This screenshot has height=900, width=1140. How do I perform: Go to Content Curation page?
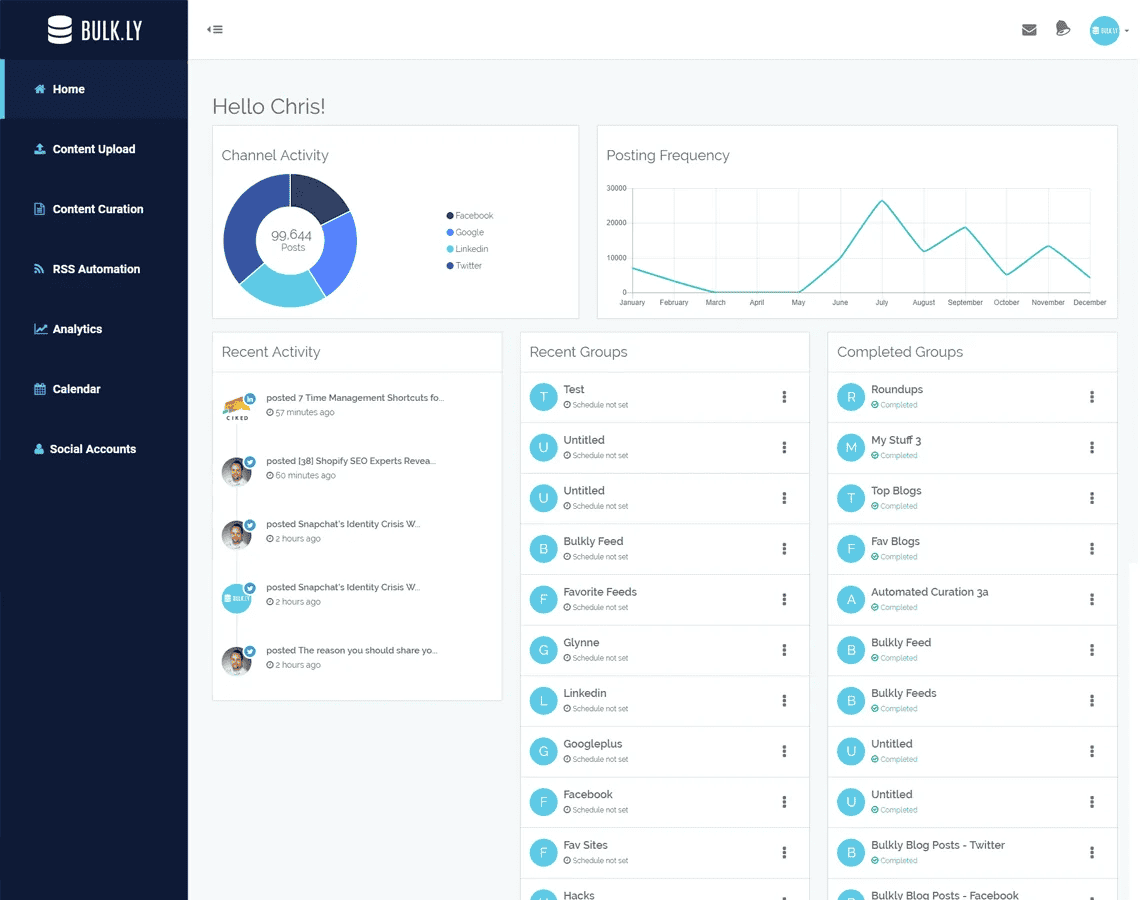[x=97, y=209]
